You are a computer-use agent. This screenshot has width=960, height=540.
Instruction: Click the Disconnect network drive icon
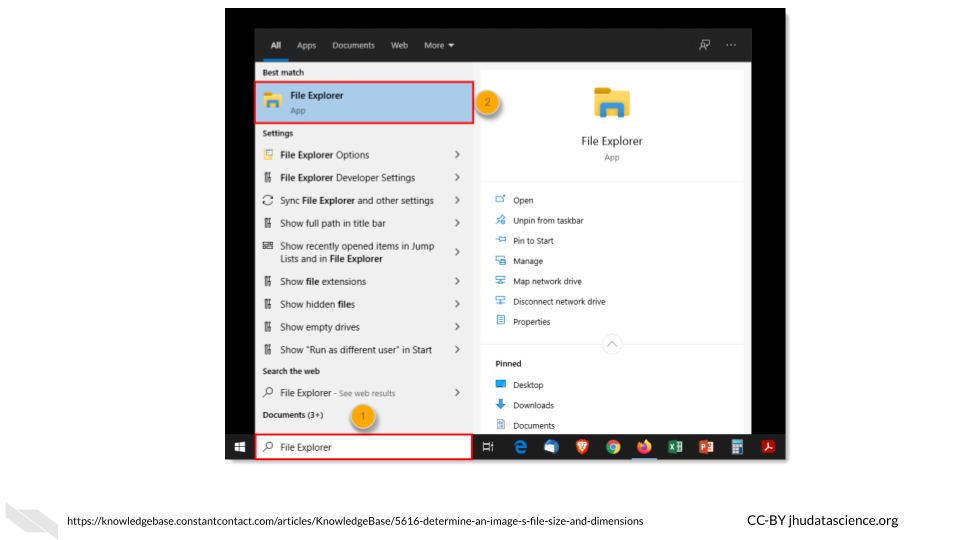pos(500,301)
